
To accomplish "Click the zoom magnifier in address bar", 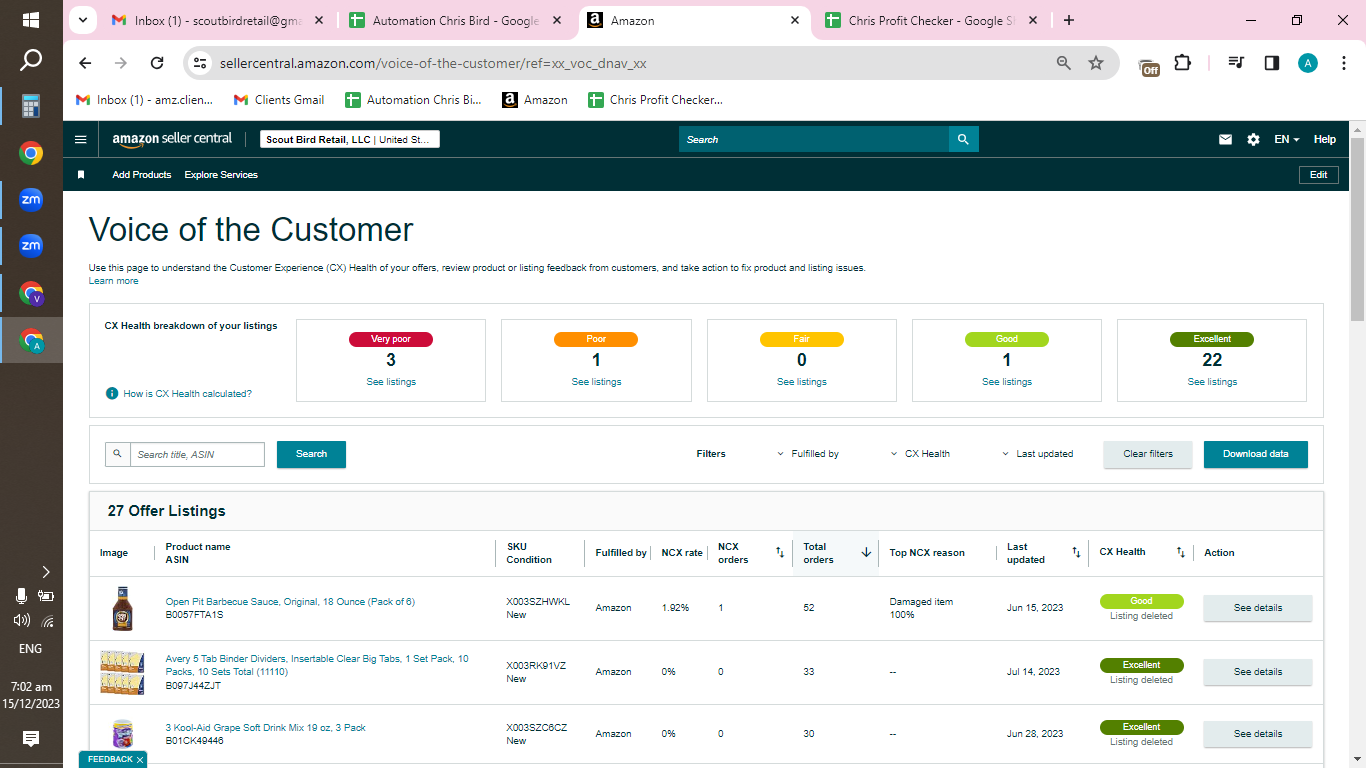I will 1064,63.
